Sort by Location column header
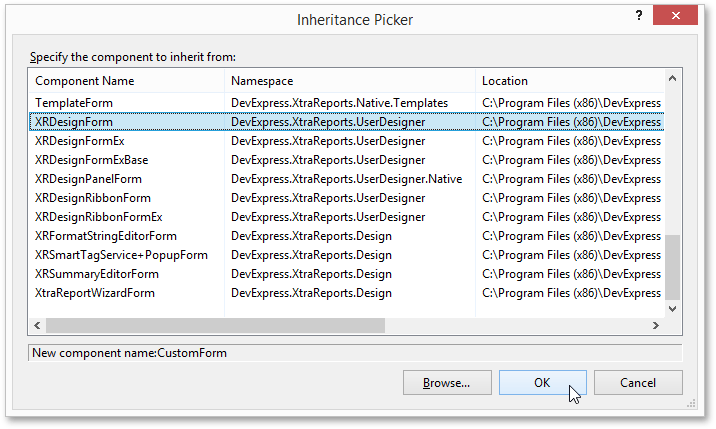The image size is (716, 429). click(x=570, y=81)
